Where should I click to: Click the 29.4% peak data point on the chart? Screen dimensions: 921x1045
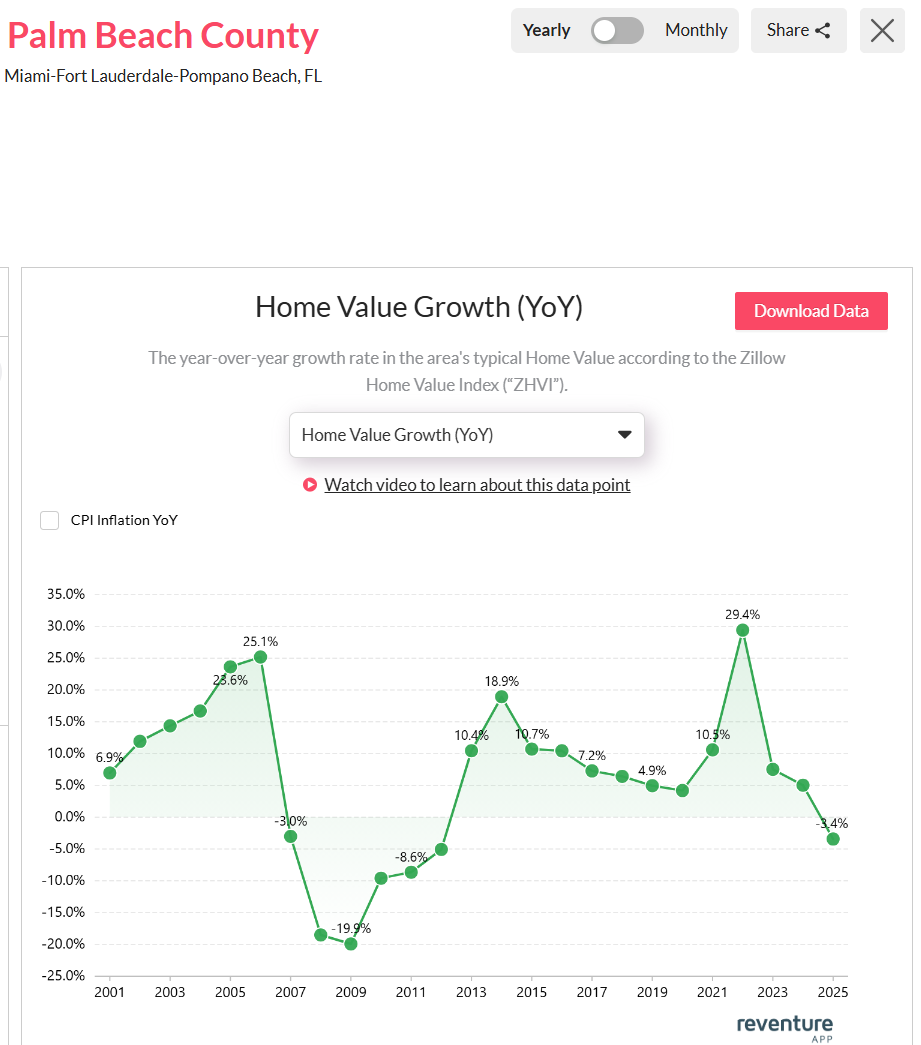tap(742, 629)
